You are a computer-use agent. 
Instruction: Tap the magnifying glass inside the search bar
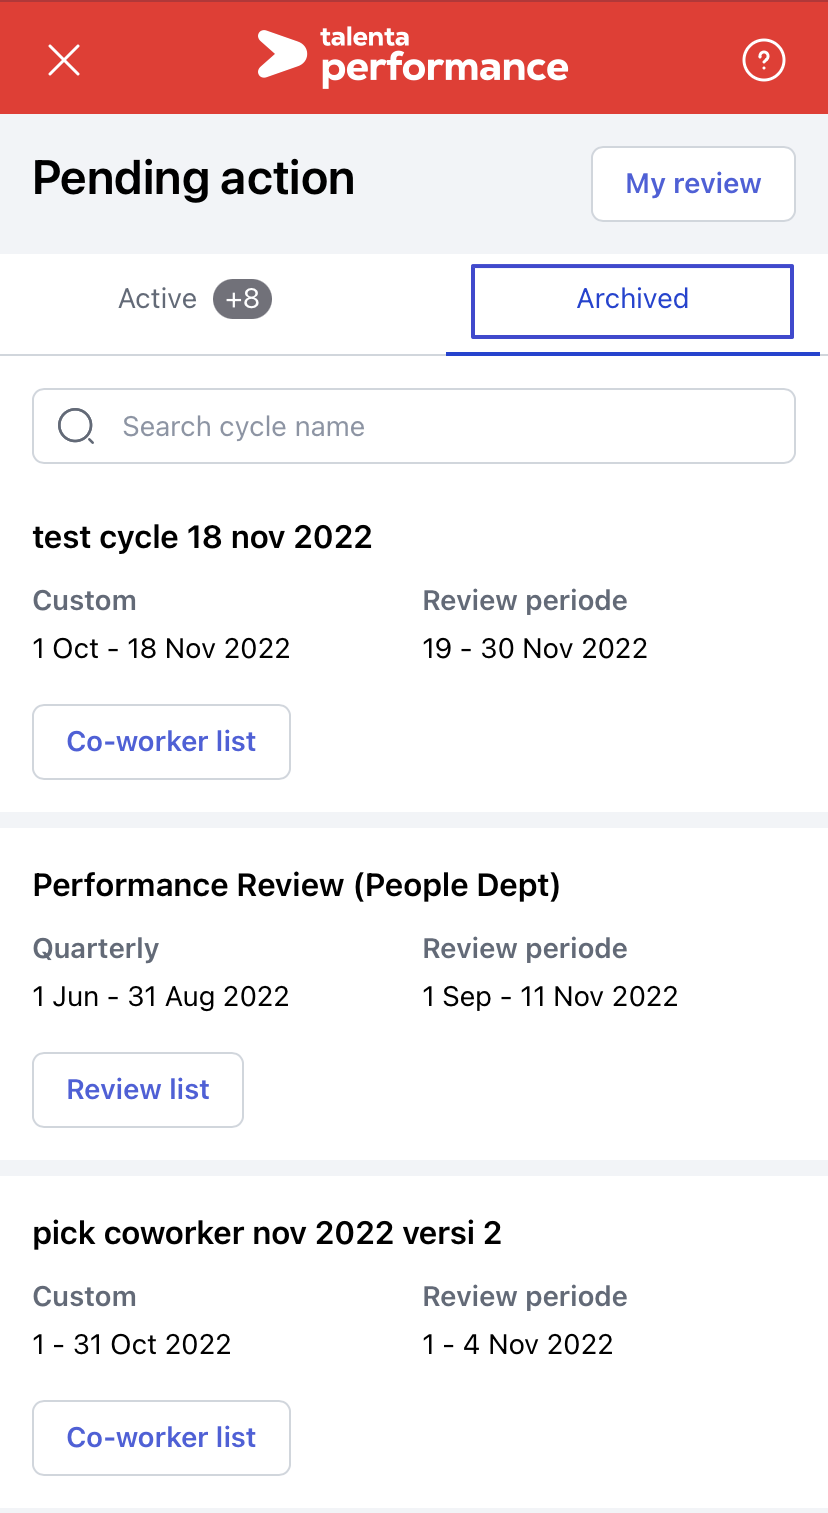[x=75, y=426]
